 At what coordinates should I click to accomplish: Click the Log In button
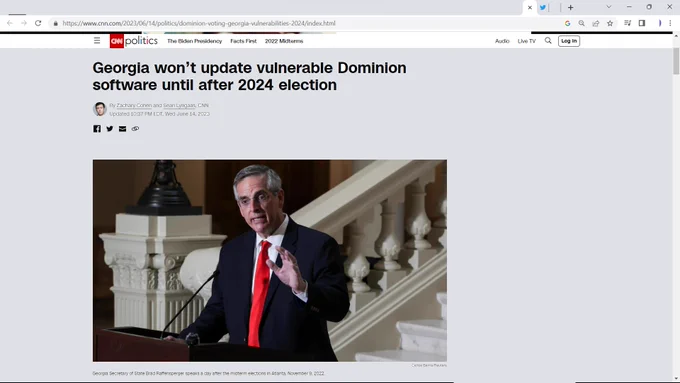click(x=569, y=41)
